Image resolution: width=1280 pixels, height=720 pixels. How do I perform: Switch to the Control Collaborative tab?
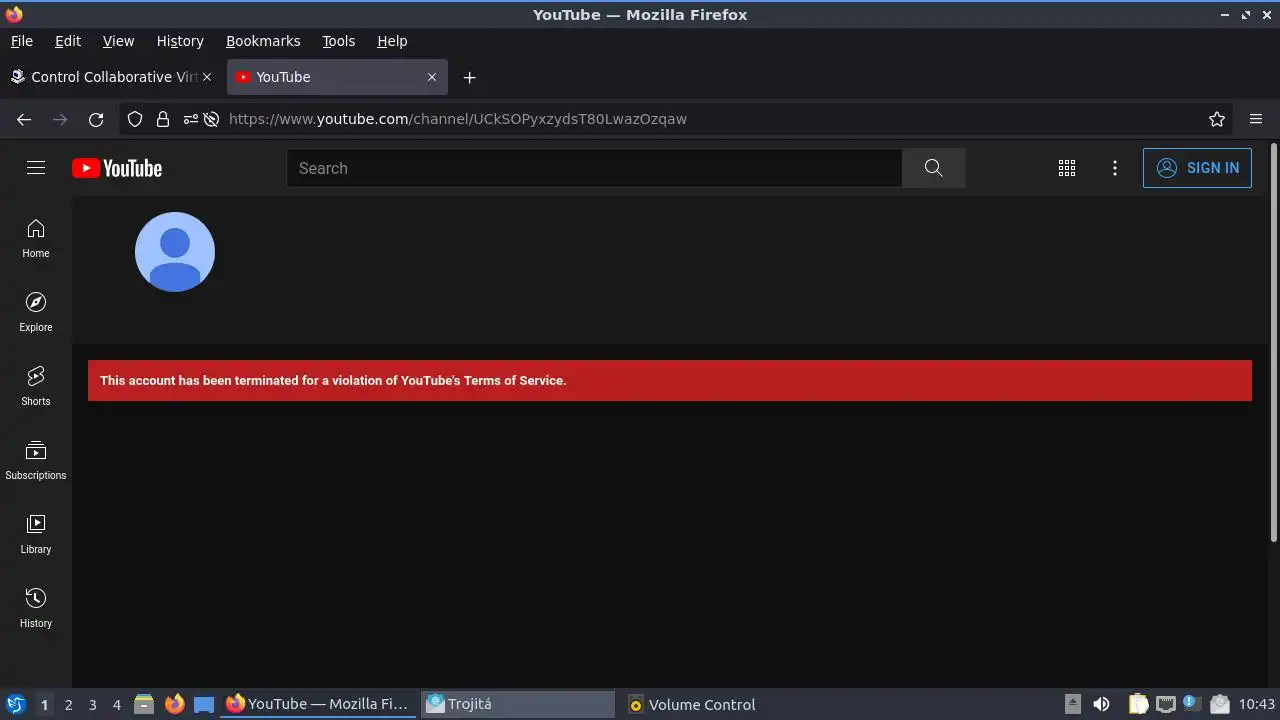(x=111, y=77)
